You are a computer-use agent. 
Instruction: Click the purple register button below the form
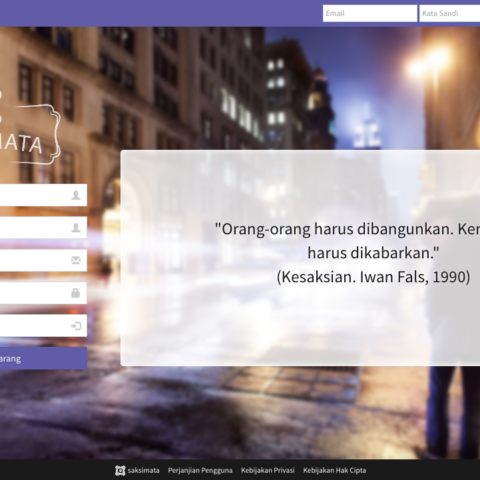click(43, 358)
